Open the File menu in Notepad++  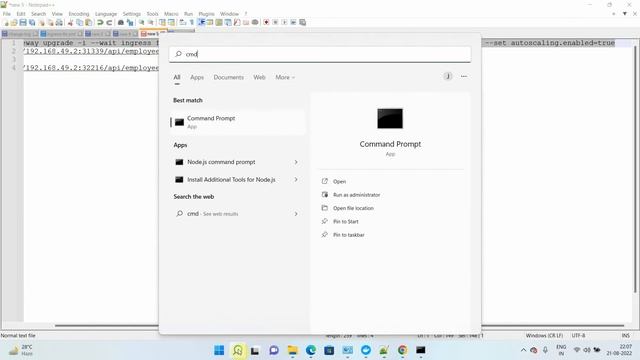click(x=7, y=14)
